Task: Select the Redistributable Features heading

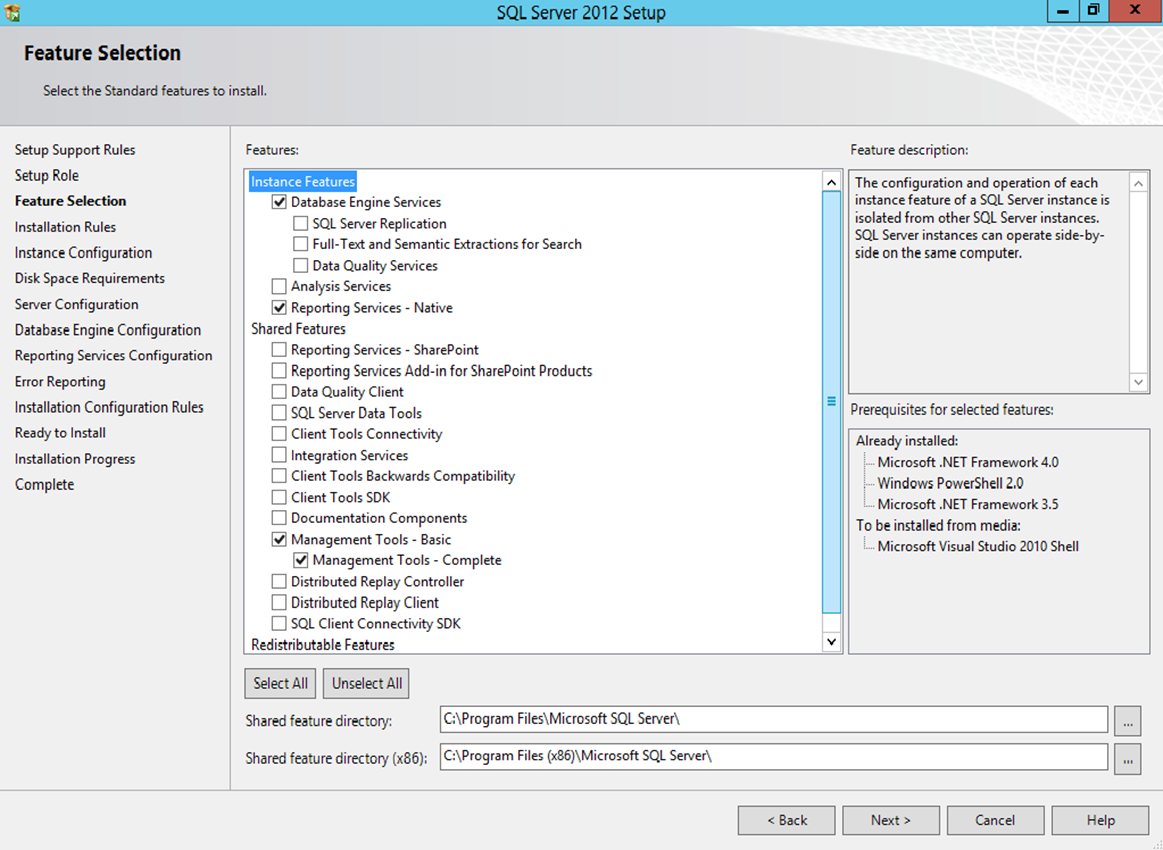Action: [x=322, y=645]
